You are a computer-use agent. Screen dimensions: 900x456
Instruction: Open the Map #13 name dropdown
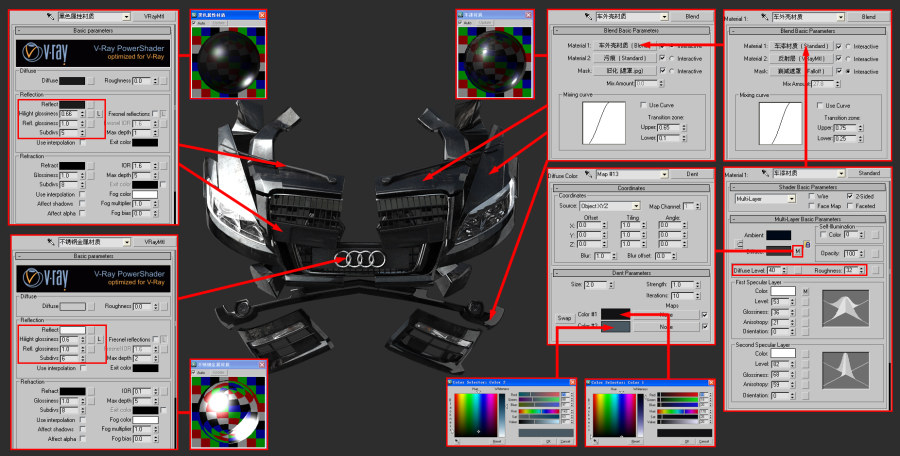[x=665, y=174]
